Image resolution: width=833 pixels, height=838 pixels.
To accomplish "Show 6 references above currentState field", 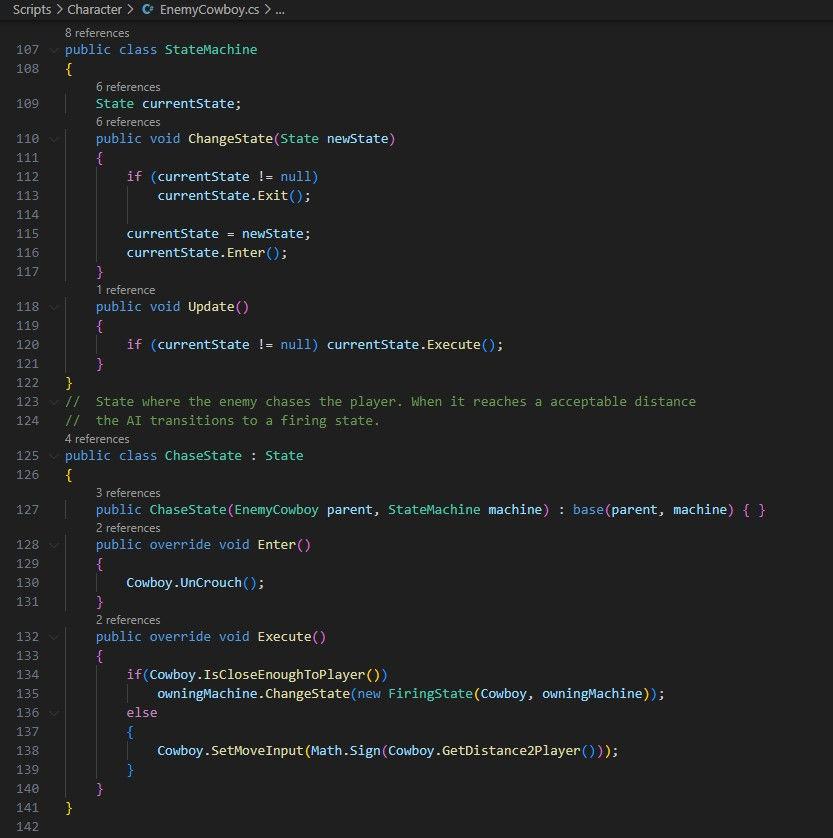I will pyautogui.click(x=128, y=87).
